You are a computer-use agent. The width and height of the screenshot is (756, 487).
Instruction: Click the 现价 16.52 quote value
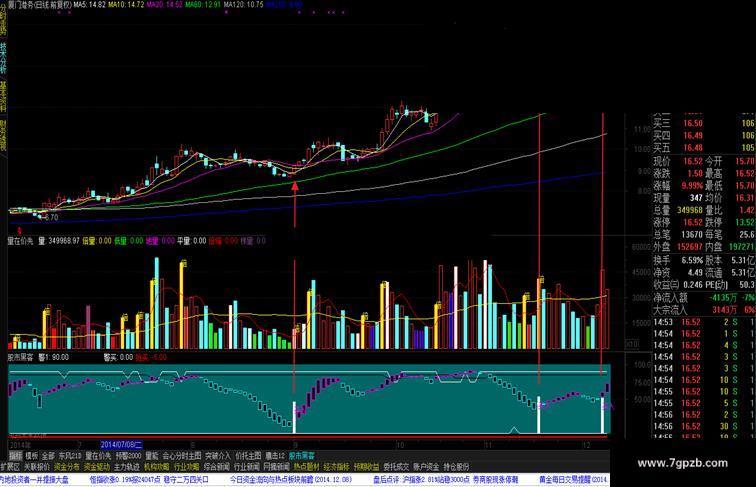click(x=693, y=161)
